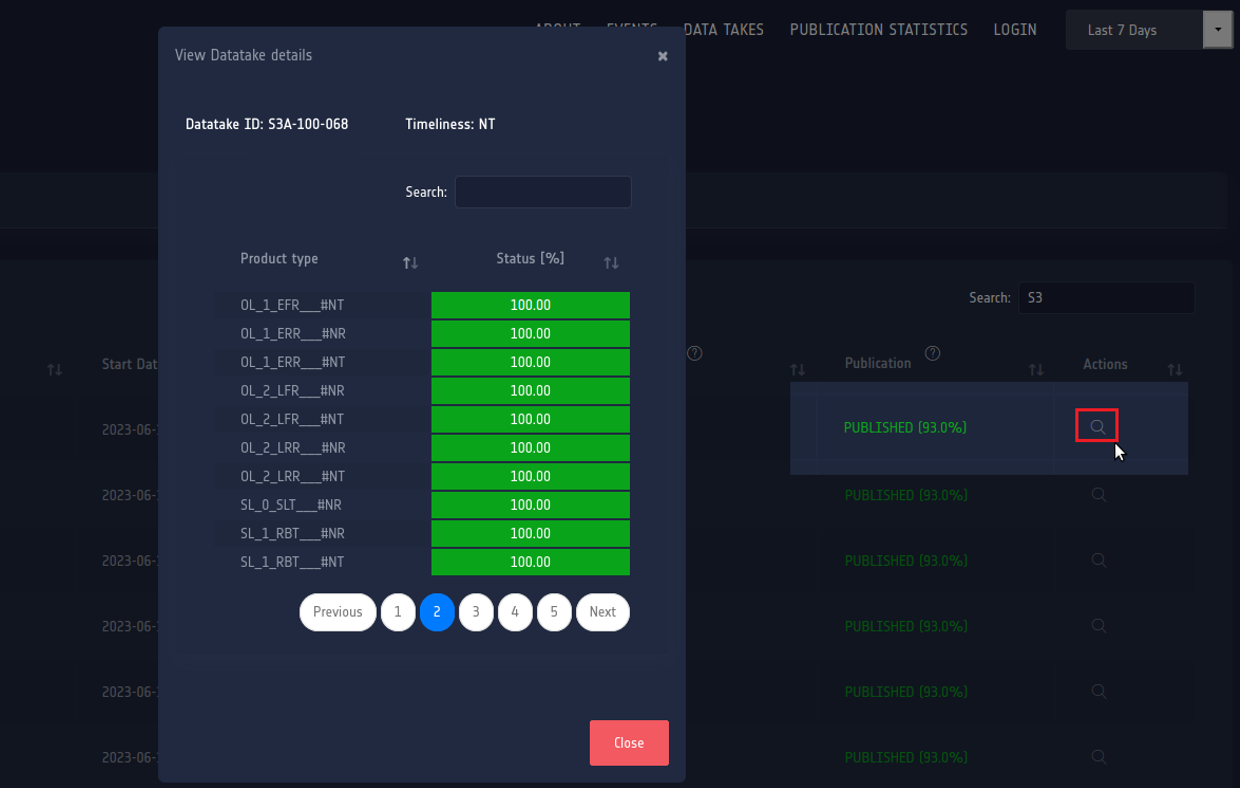Screen dimensions: 1240x788
Task: Click the OL_2_LFR___#NT product row
Action: click(x=421, y=419)
